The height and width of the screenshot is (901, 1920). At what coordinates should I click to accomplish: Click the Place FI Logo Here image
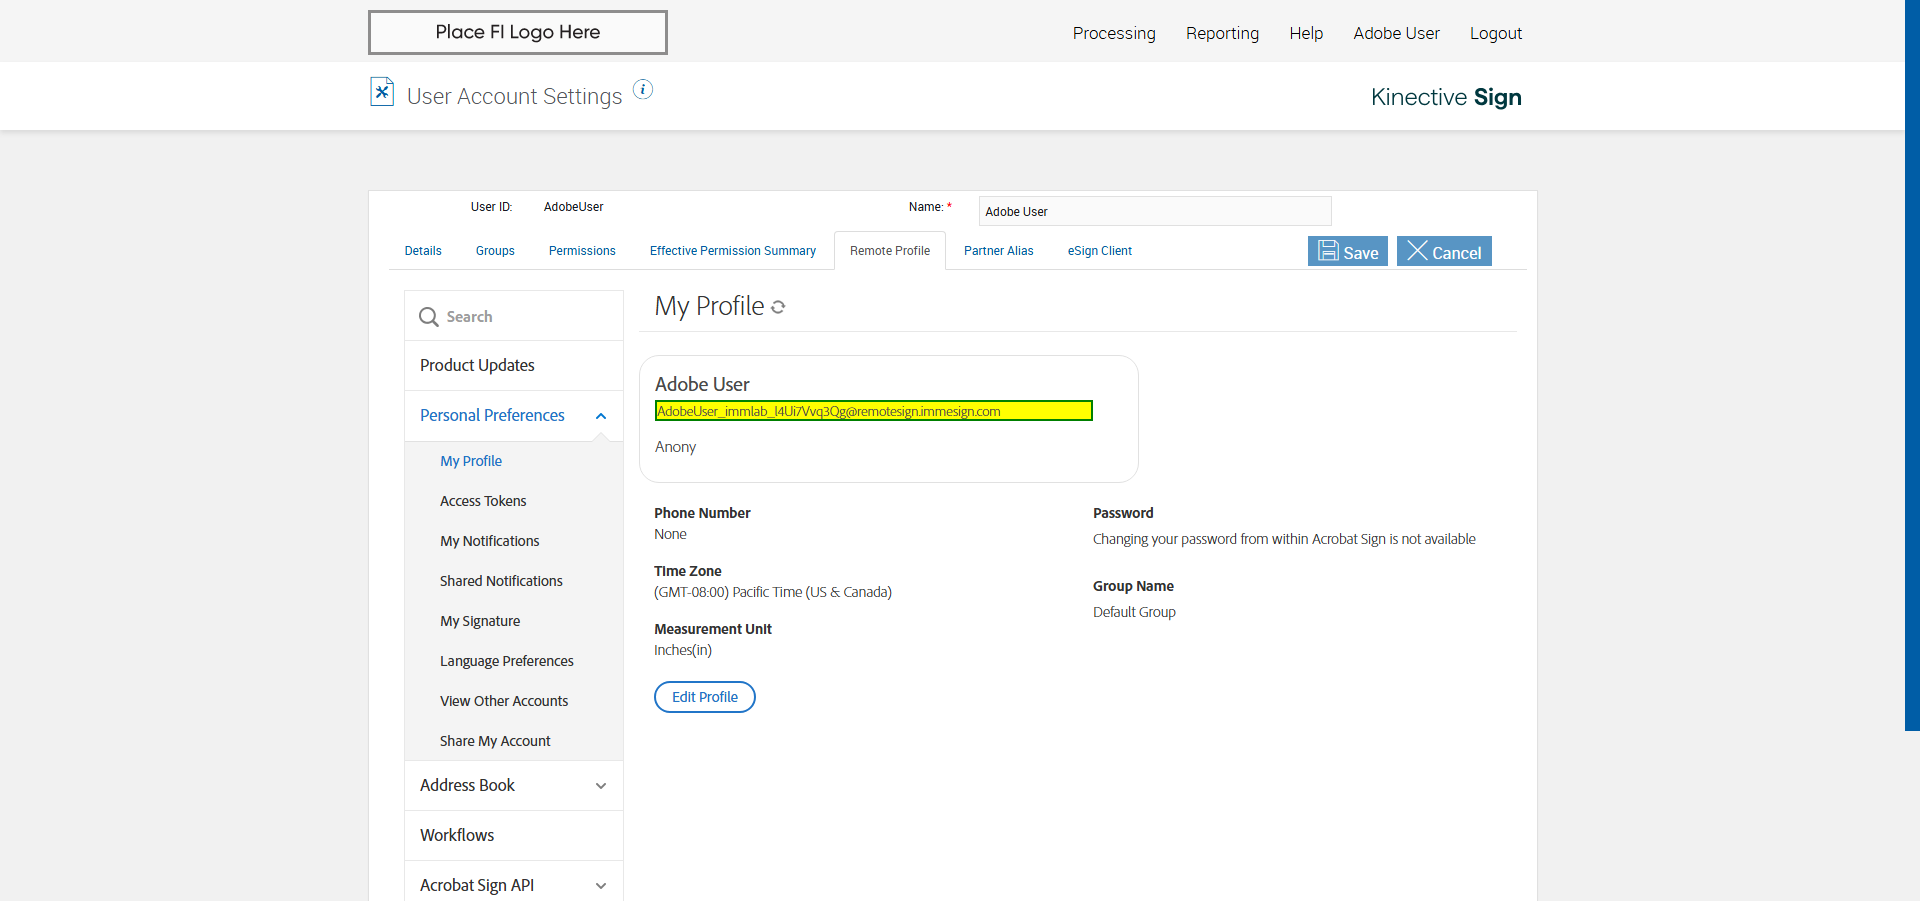click(517, 32)
